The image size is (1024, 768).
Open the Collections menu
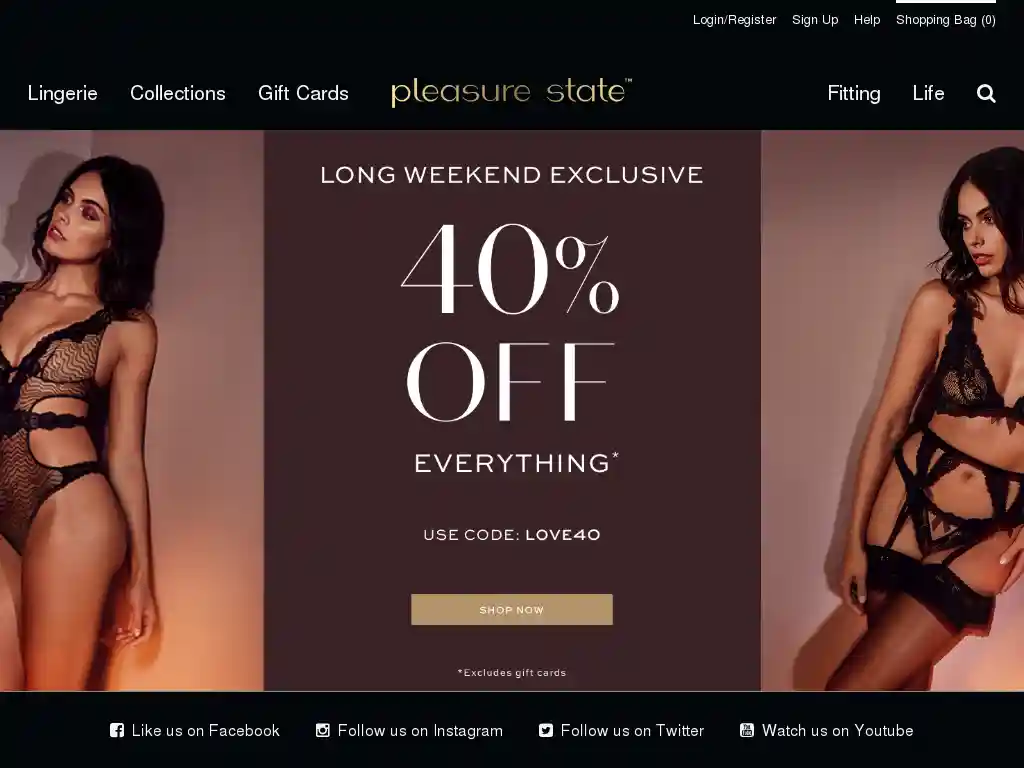(178, 93)
